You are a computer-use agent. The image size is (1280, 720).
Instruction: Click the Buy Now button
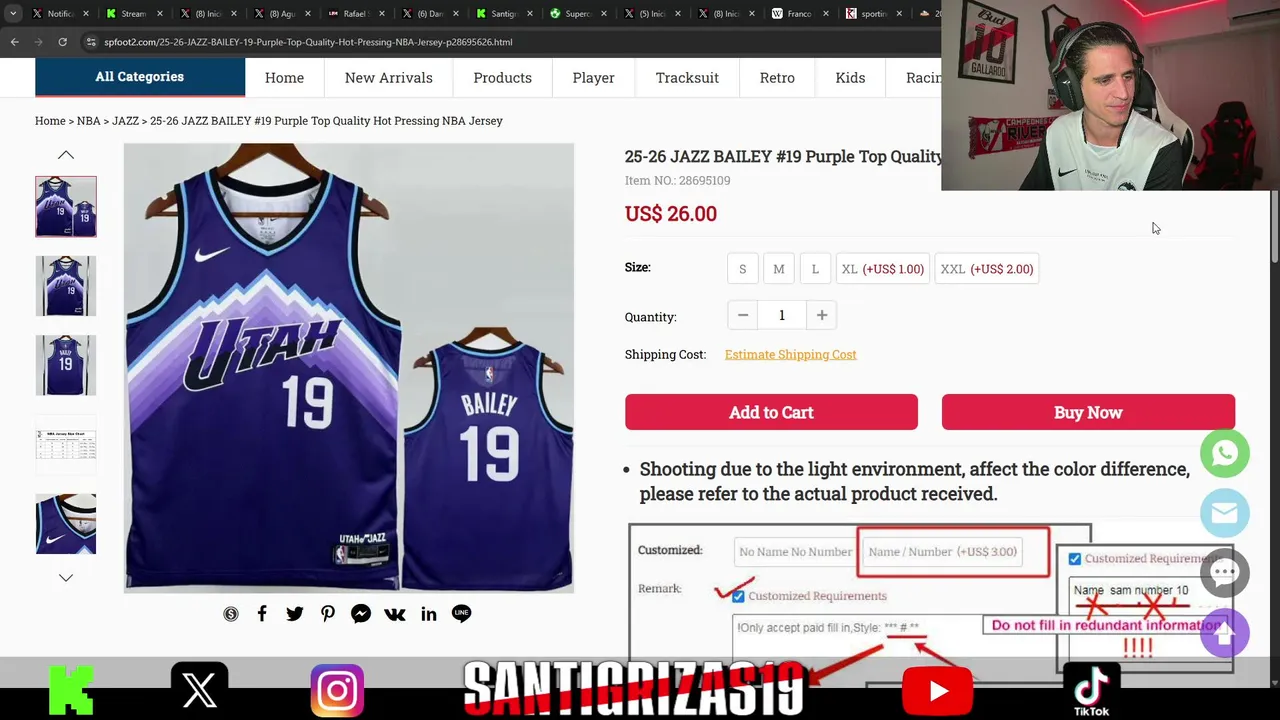coord(1088,412)
